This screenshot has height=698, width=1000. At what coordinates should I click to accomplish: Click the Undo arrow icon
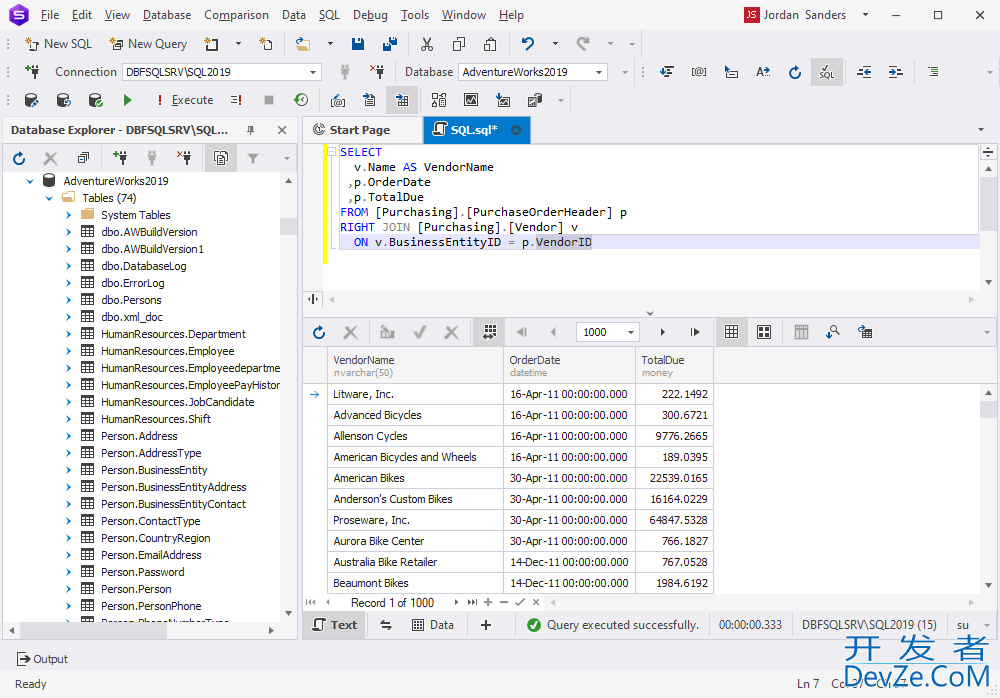527,44
